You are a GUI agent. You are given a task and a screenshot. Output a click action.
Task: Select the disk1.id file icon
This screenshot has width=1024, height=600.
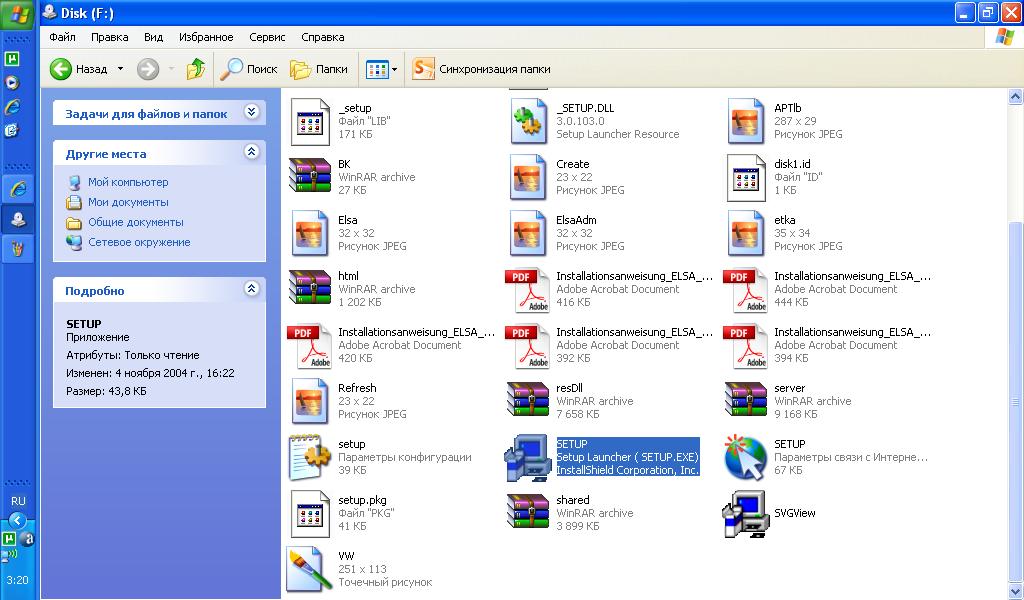(745, 177)
